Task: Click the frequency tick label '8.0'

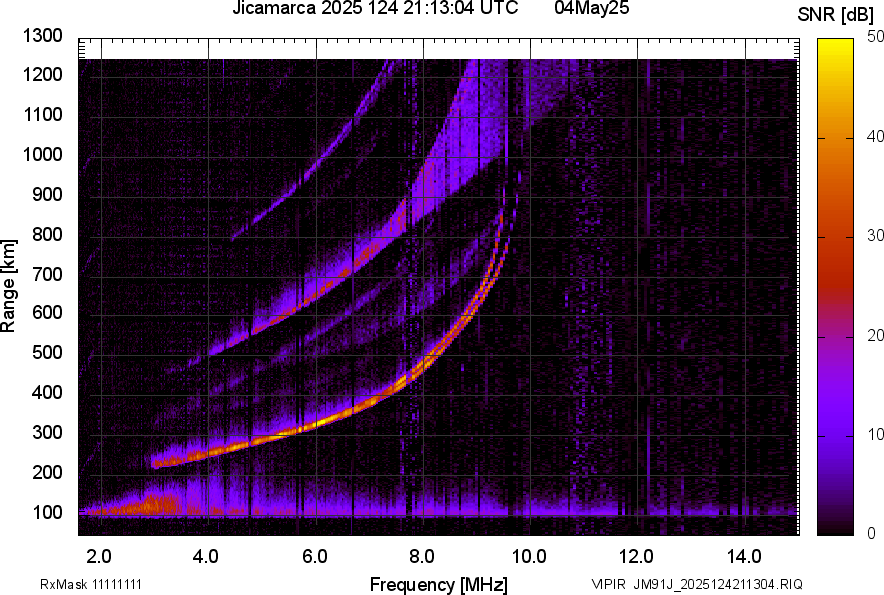Action: [x=422, y=557]
